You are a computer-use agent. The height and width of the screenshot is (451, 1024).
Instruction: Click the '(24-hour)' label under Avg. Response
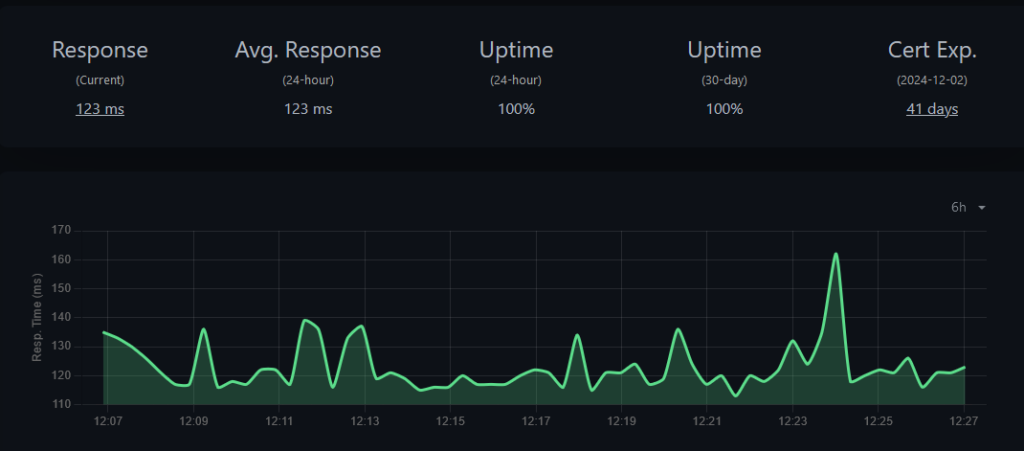308,80
